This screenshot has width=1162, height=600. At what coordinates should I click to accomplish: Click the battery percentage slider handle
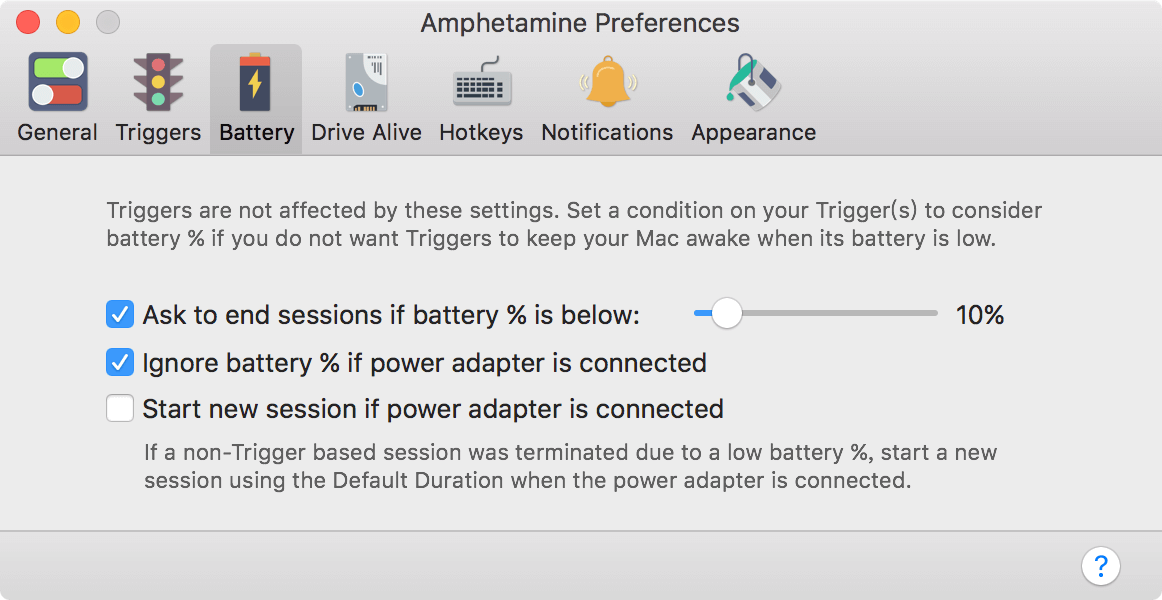point(726,313)
